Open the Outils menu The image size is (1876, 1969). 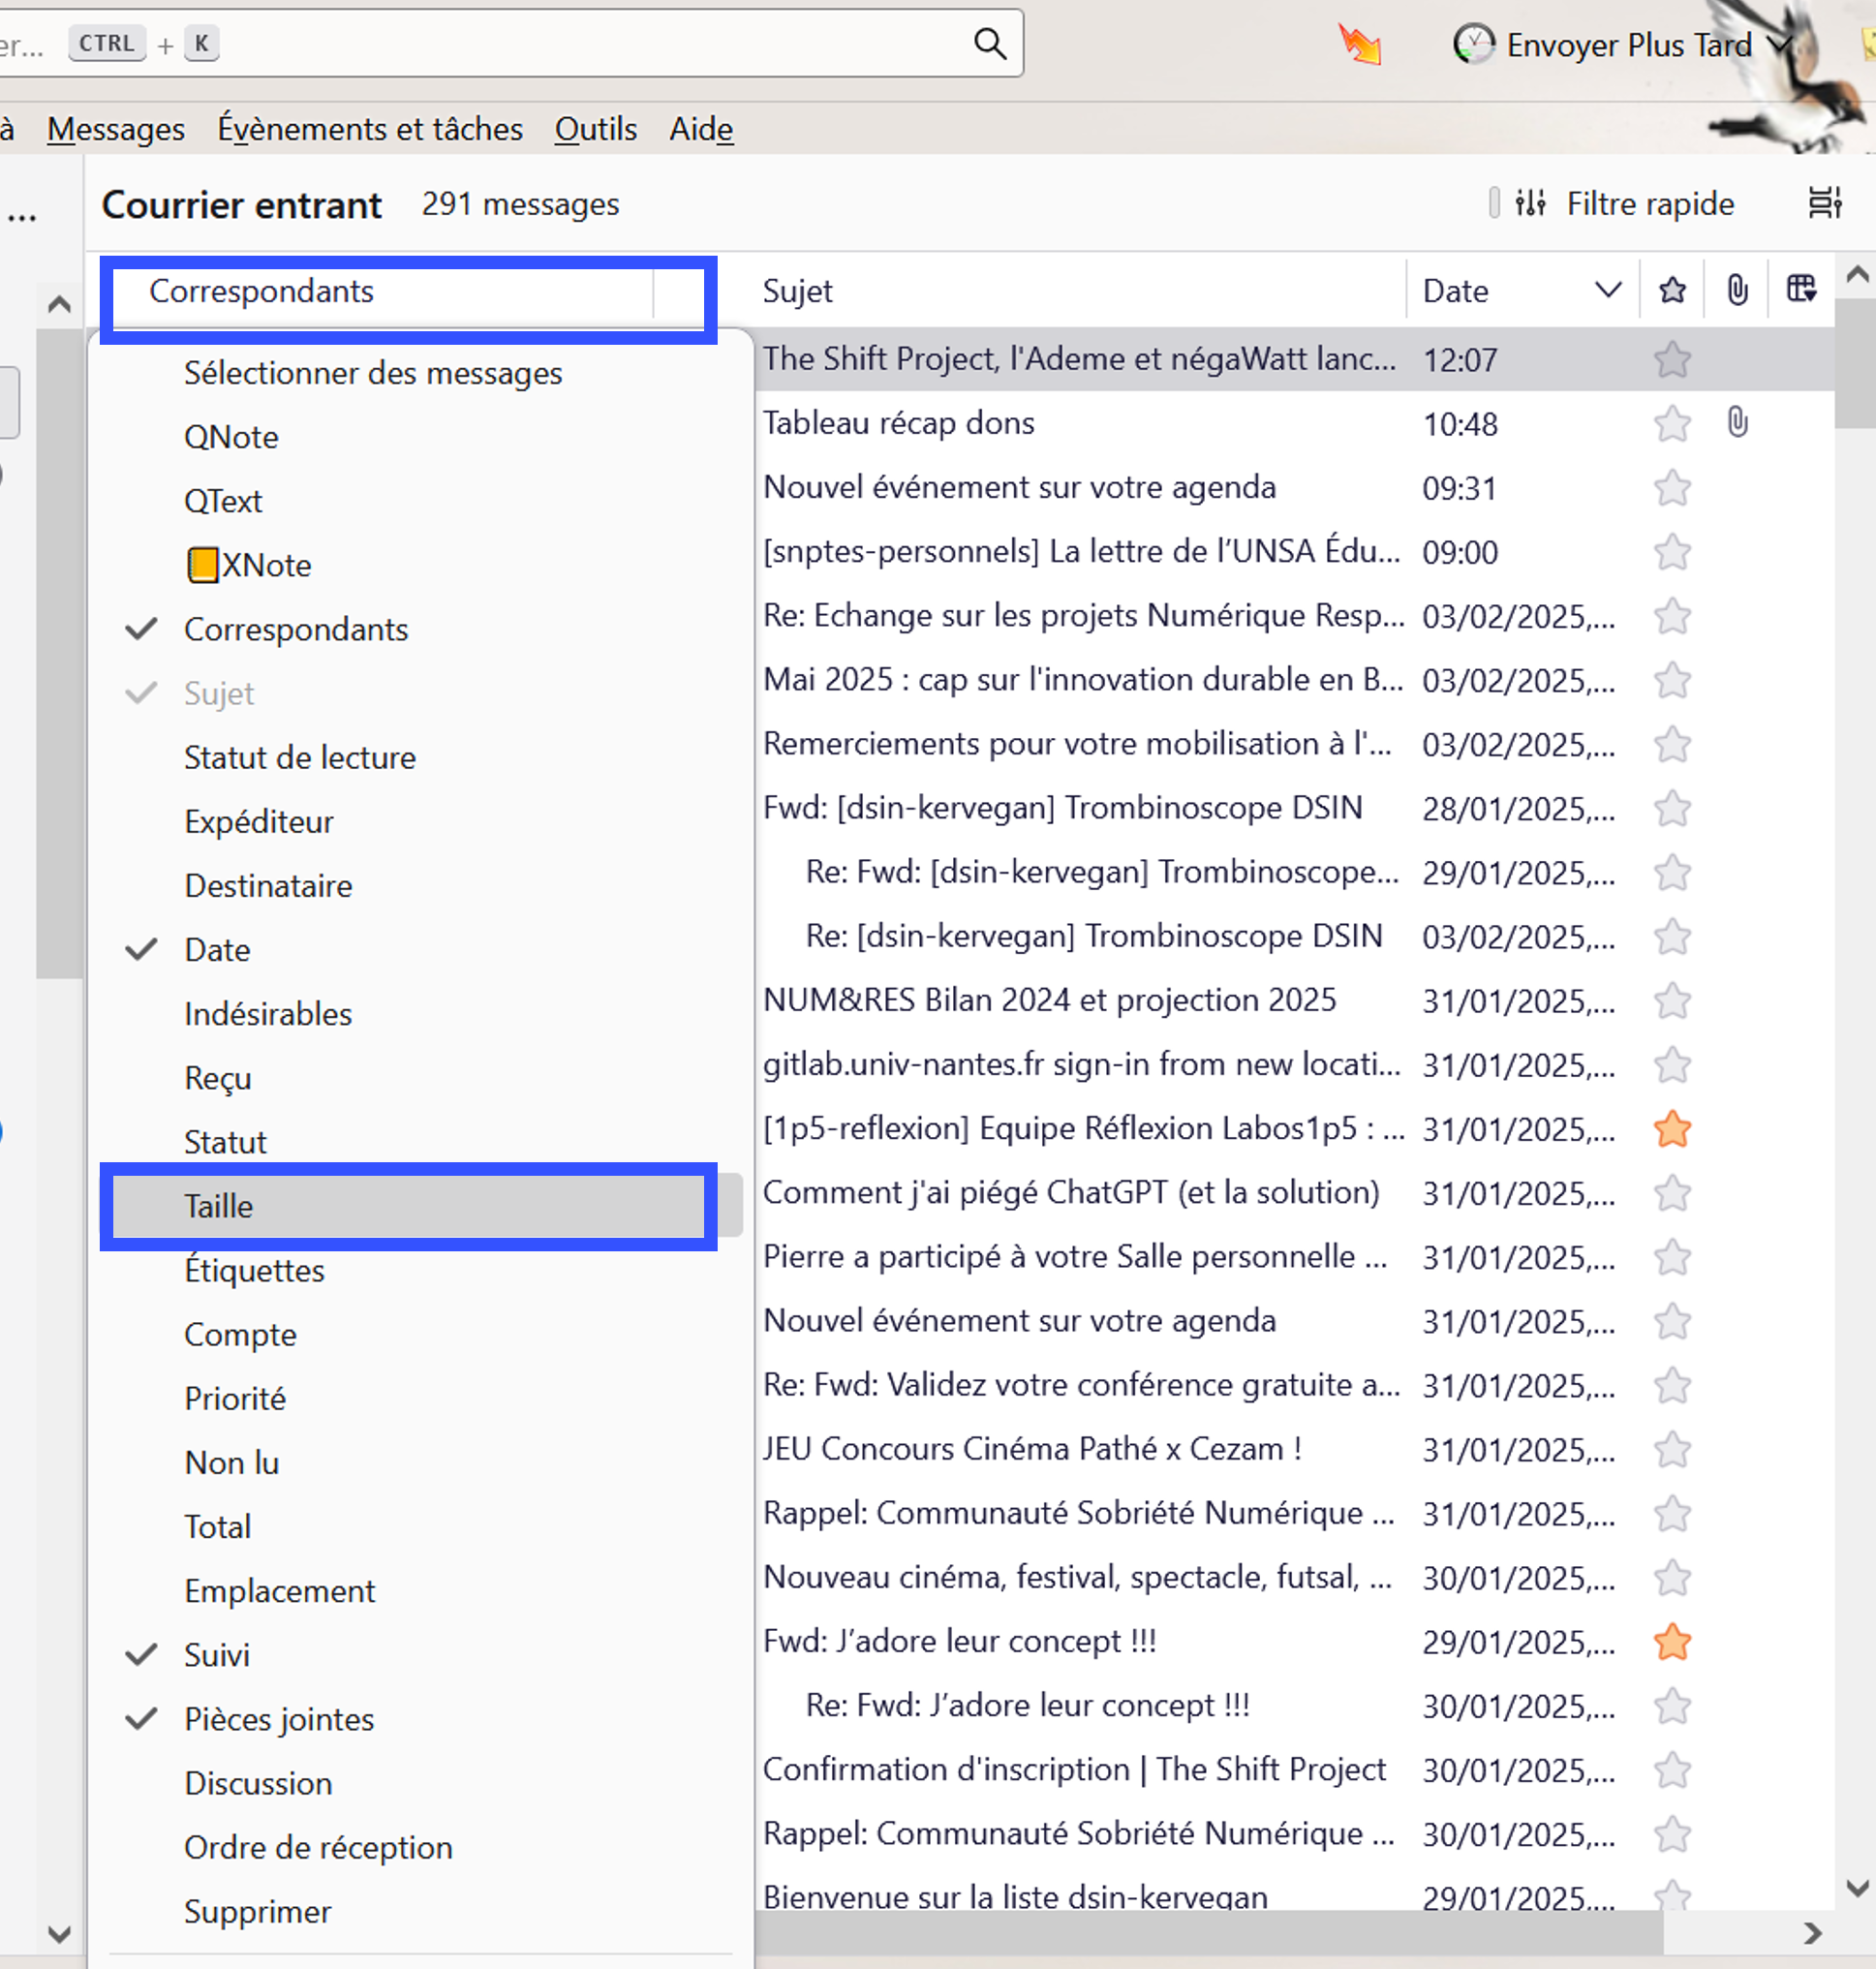(x=596, y=129)
